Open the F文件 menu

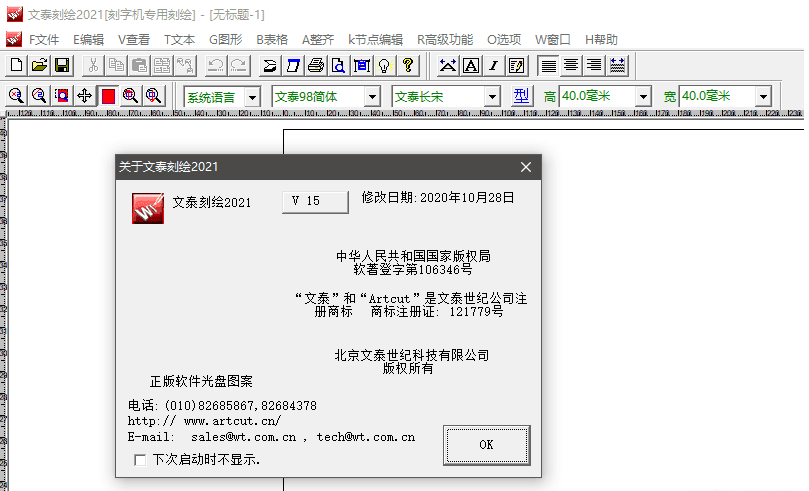tap(43, 40)
